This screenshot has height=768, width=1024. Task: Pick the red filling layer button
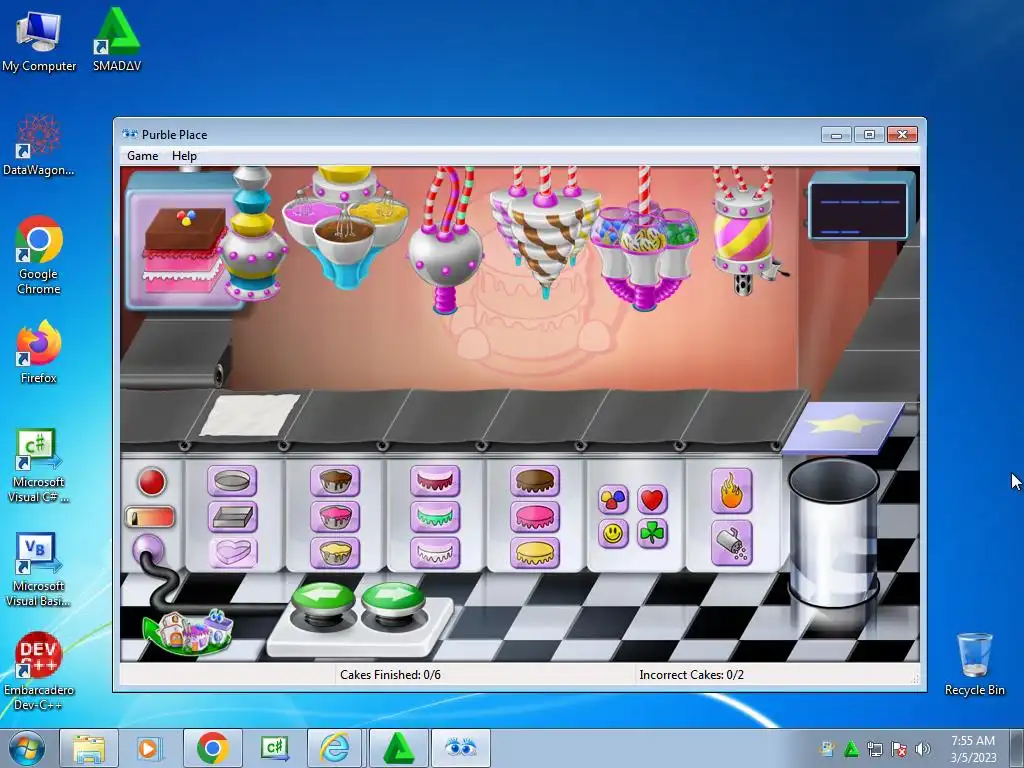[435, 481]
